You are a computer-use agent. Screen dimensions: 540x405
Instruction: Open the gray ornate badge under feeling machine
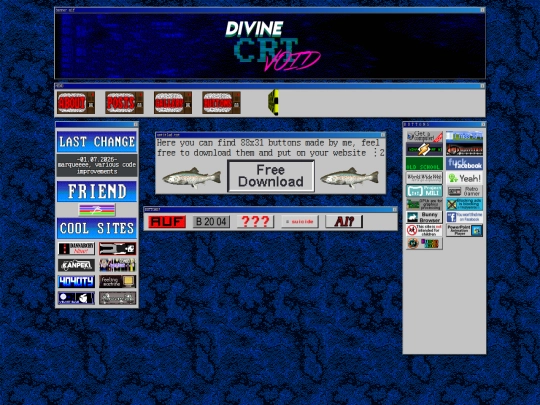click(117, 298)
